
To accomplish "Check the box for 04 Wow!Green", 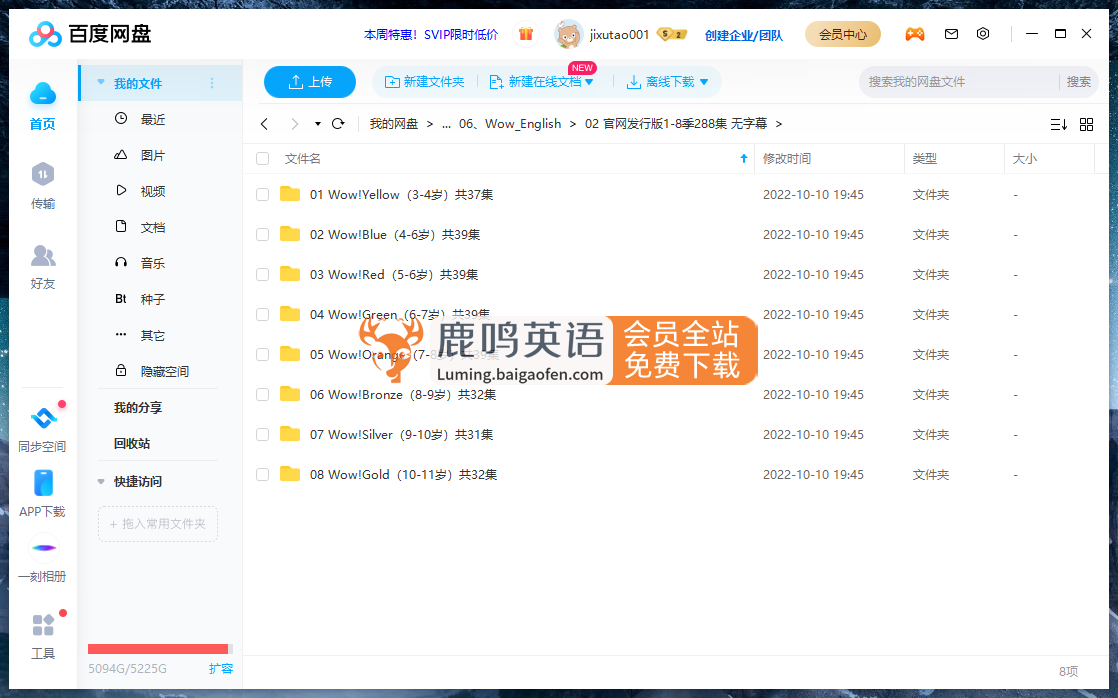I will pos(262,314).
